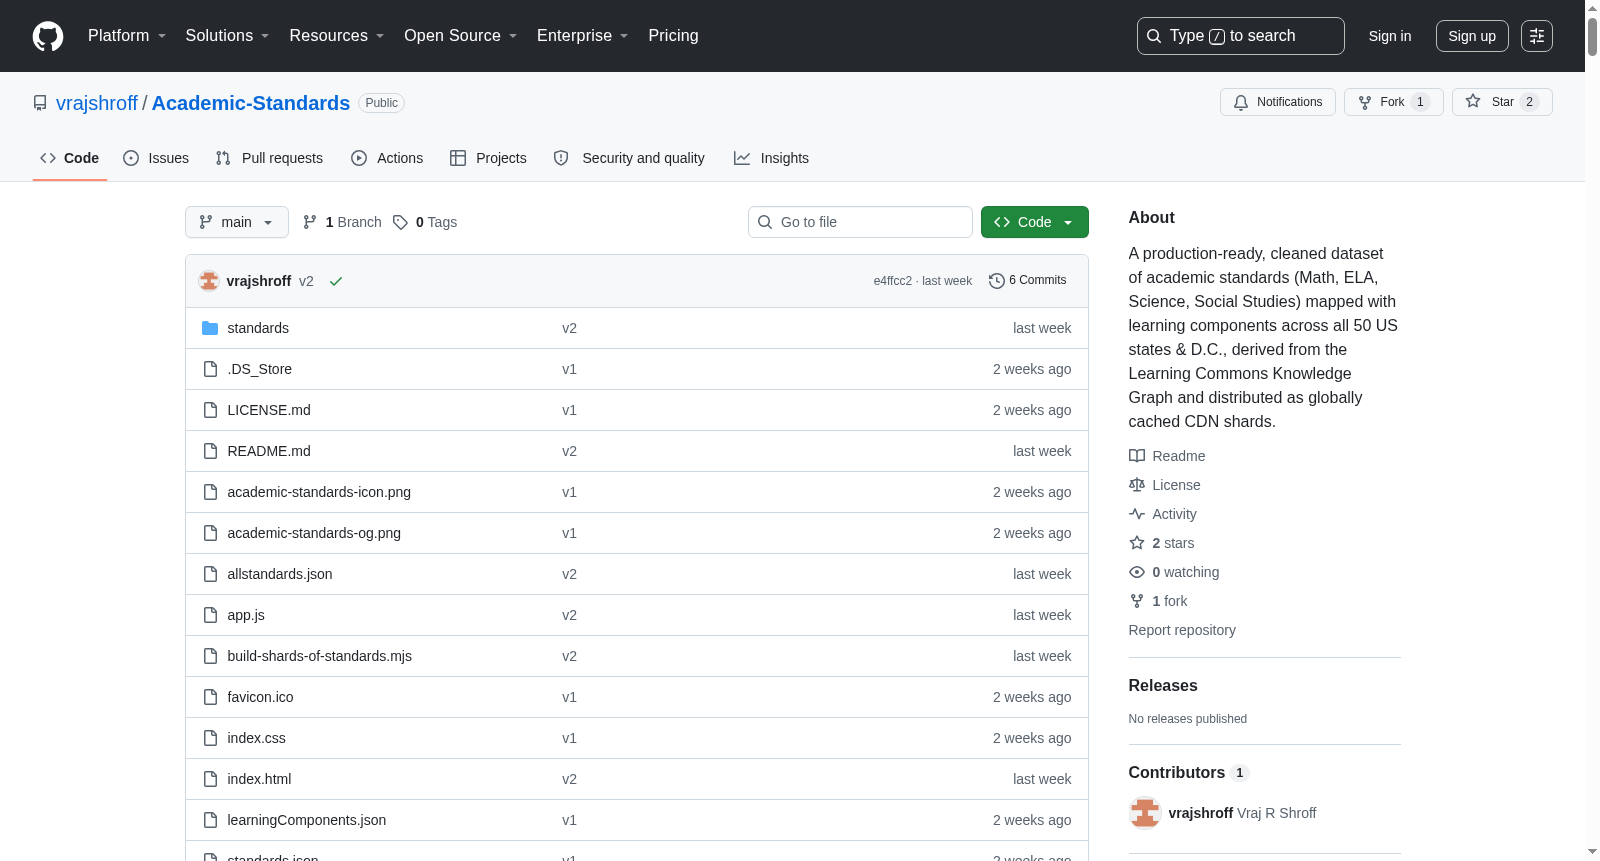This screenshot has height=861, width=1600.
Task: Open the academic-standards-og.png file
Action: 314,533
